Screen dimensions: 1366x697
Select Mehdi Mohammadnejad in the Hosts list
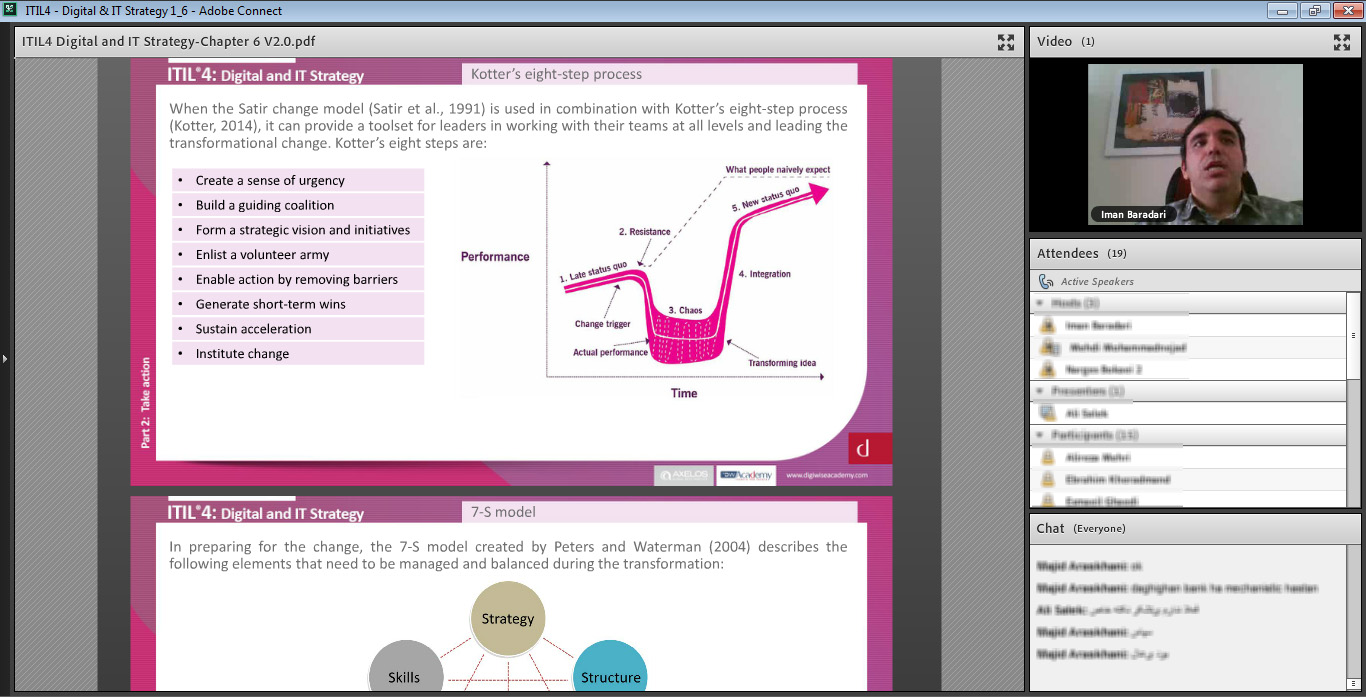click(x=1189, y=347)
